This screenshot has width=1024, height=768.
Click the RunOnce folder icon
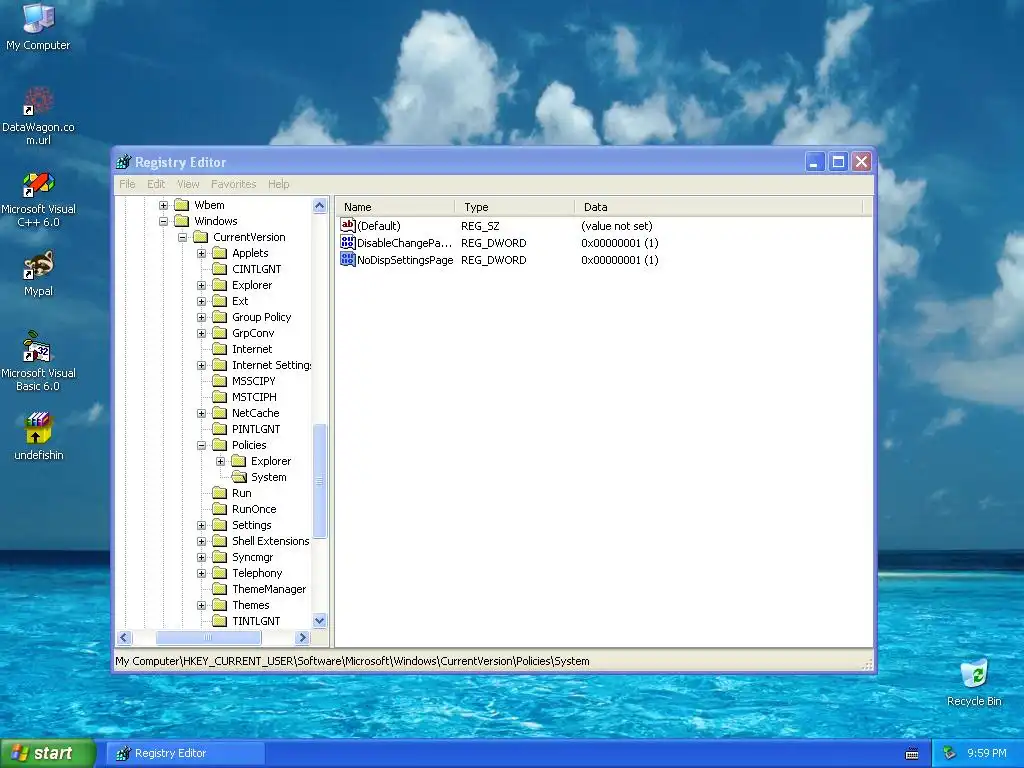click(220, 509)
